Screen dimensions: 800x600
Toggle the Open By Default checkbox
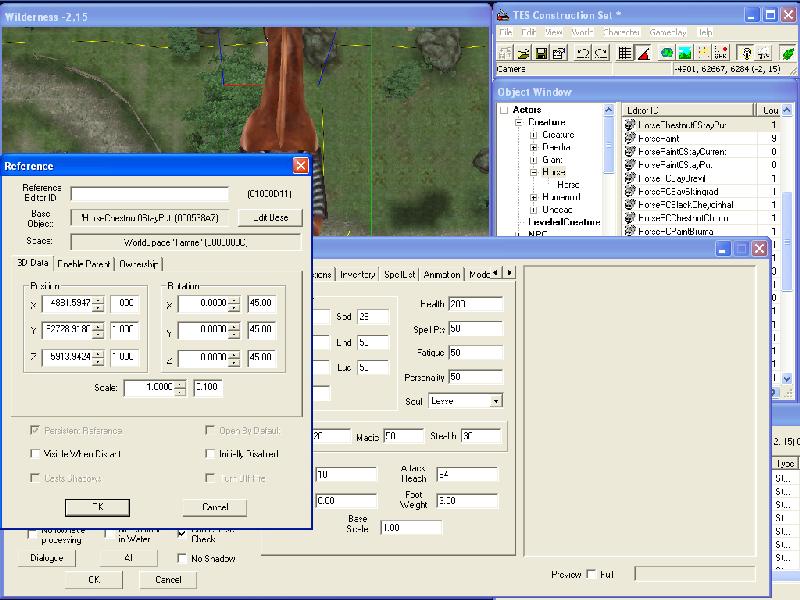(x=210, y=430)
